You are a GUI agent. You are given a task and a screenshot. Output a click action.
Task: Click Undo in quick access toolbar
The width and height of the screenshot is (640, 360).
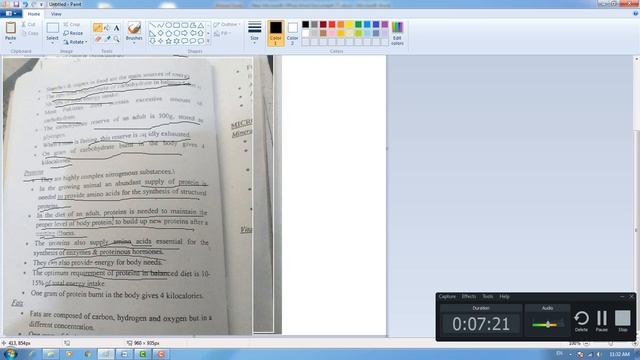pos(25,4)
